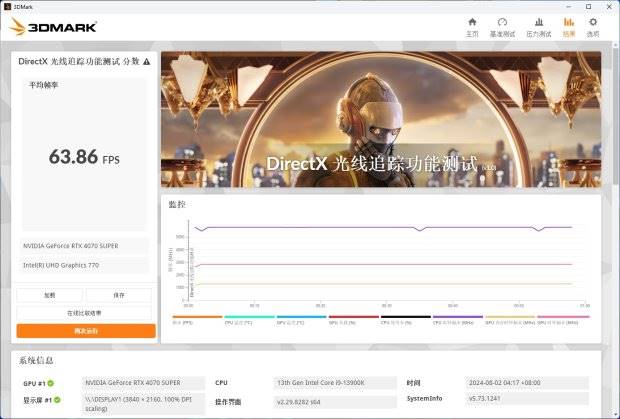Image resolution: width=620 pixels, height=419 pixels.
Task: Toggle the pink GPU clock (MHz) legend item
Action: (563, 320)
